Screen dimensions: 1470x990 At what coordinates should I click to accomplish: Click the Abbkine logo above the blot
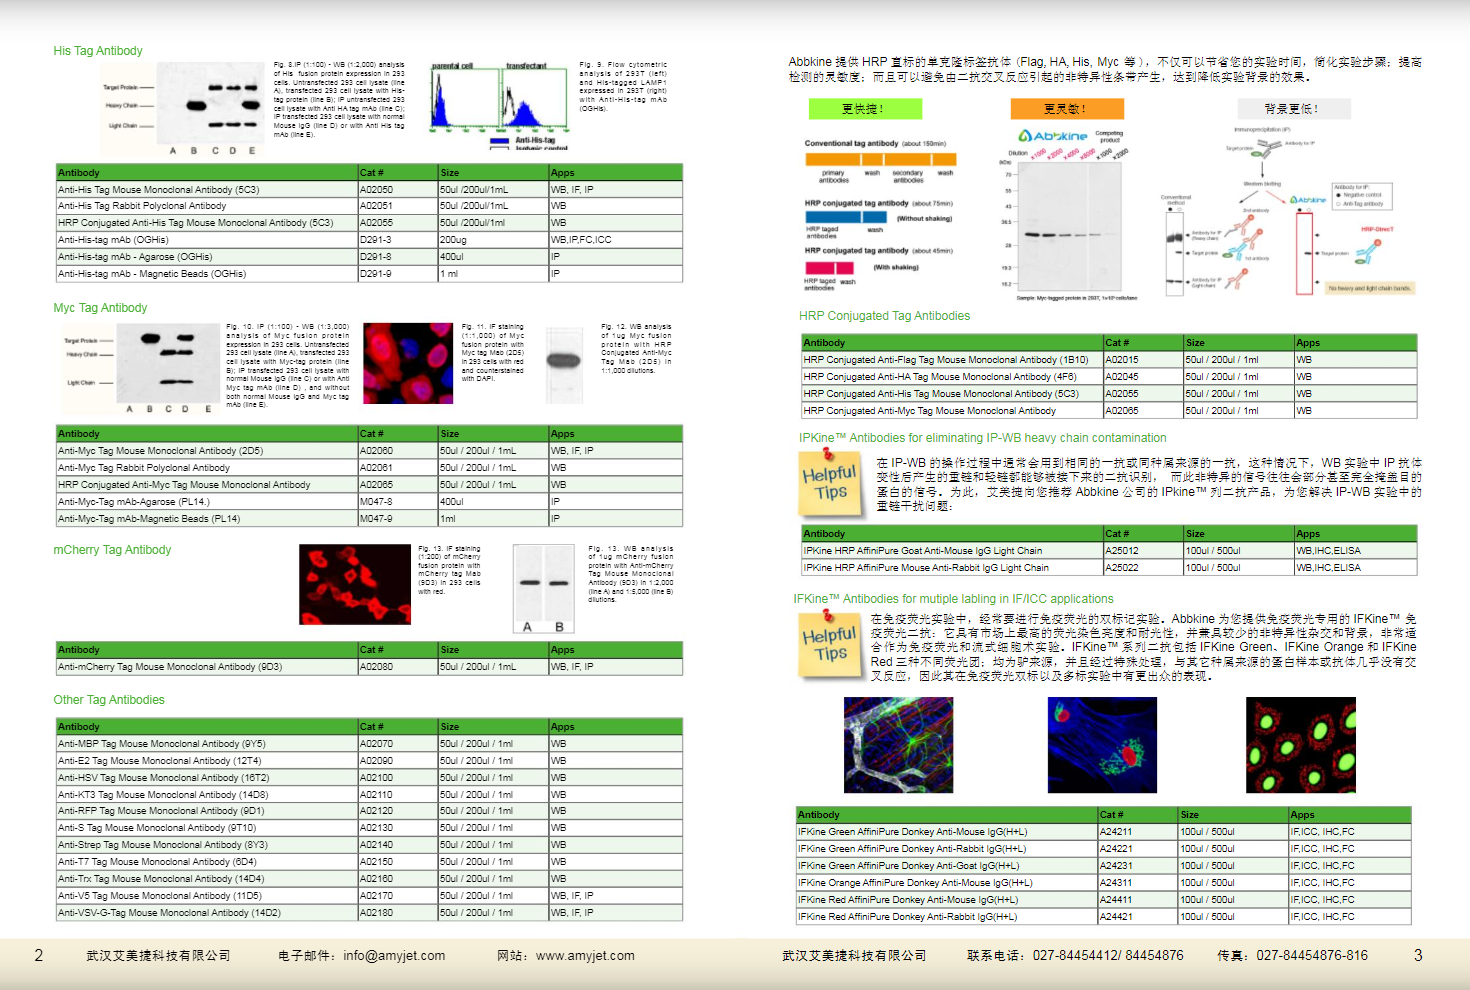tap(1052, 136)
